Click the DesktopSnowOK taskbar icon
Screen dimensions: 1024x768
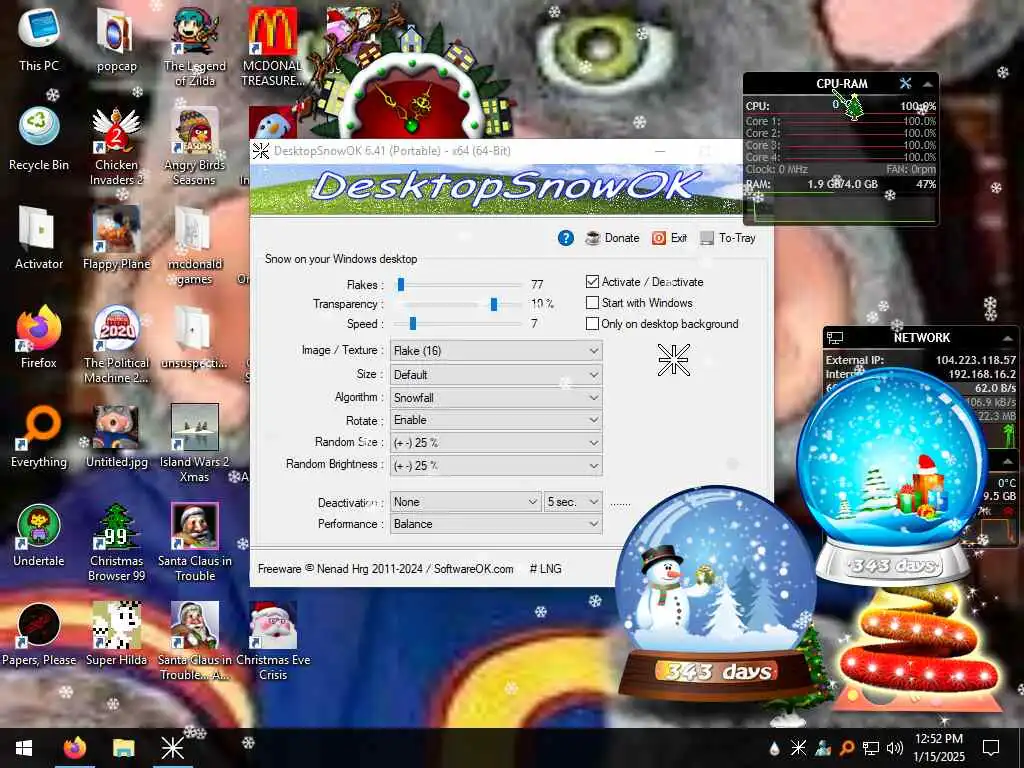point(172,748)
